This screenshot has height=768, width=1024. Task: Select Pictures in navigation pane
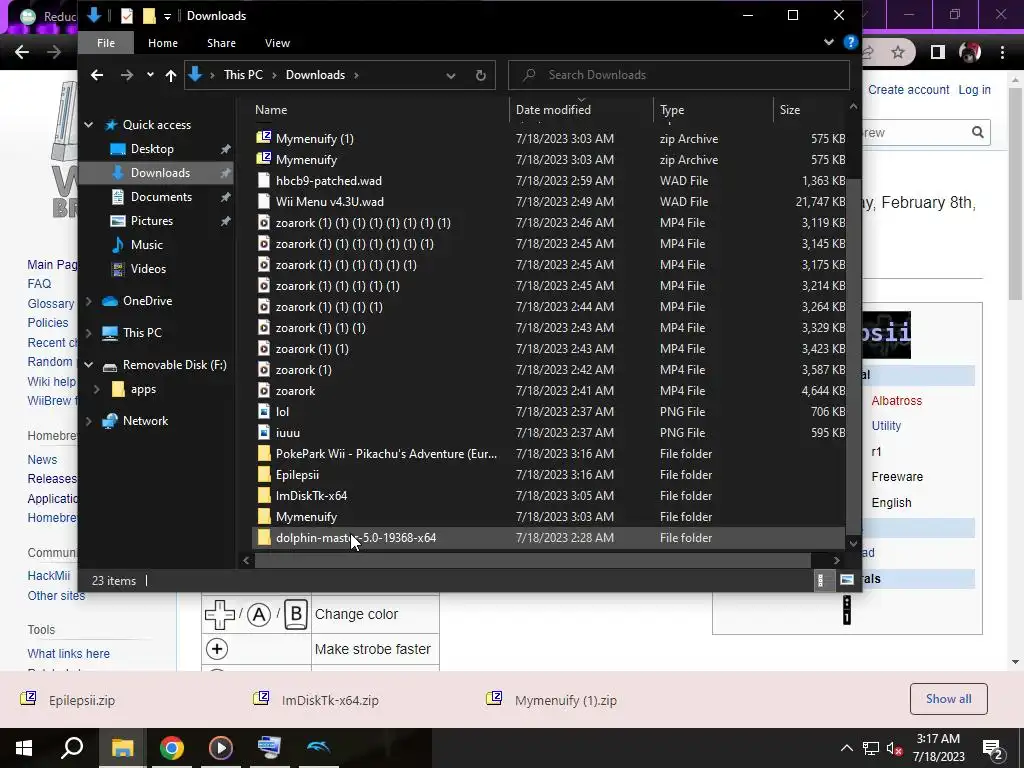(152, 221)
